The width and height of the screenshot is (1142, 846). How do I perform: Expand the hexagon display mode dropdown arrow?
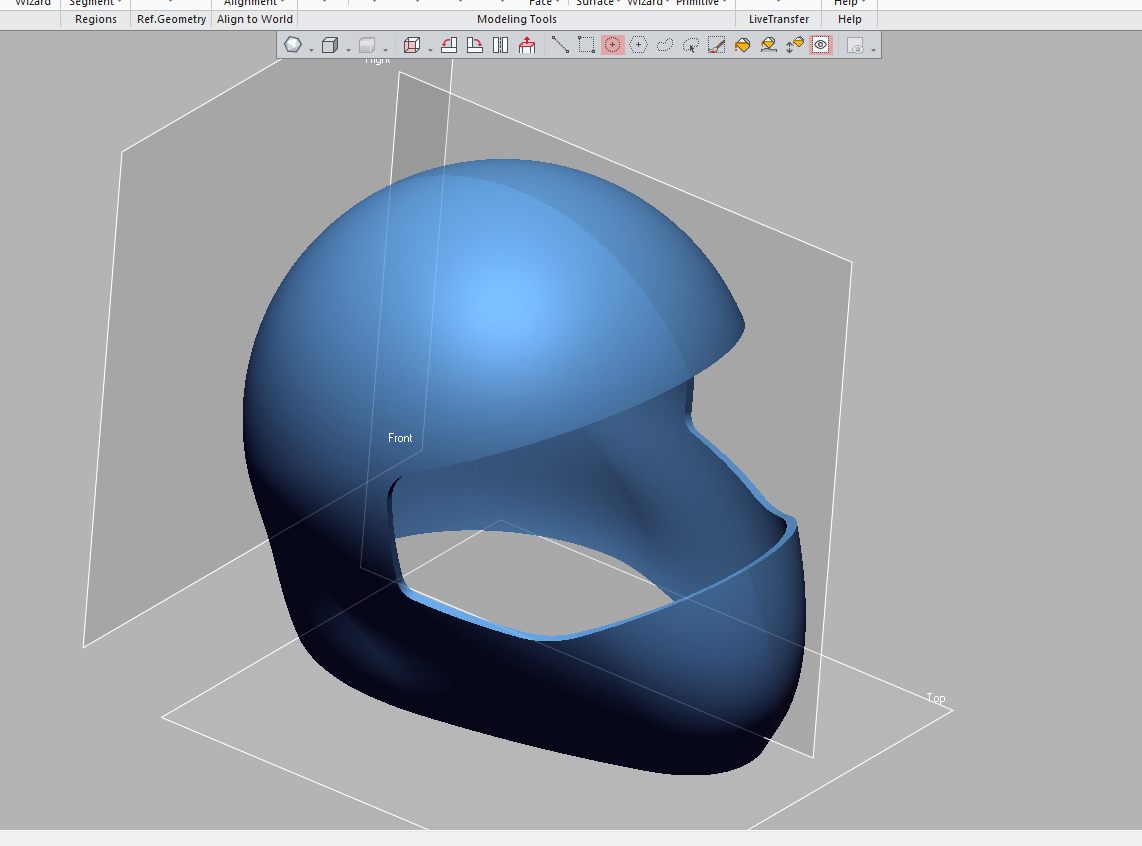(x=311, y=49)
